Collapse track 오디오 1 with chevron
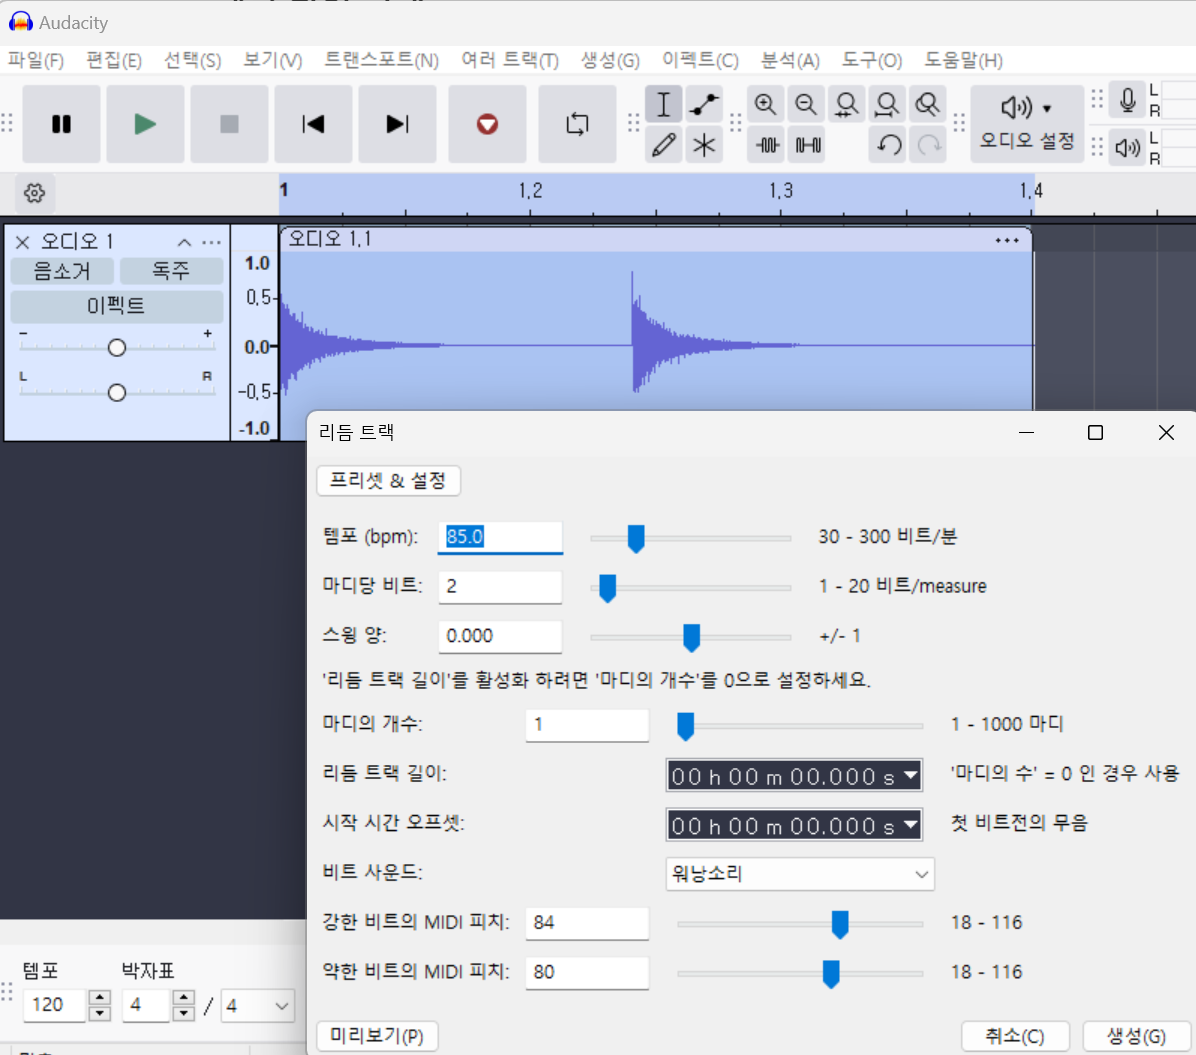The image size is (1196, 1055). click(184, 243)
